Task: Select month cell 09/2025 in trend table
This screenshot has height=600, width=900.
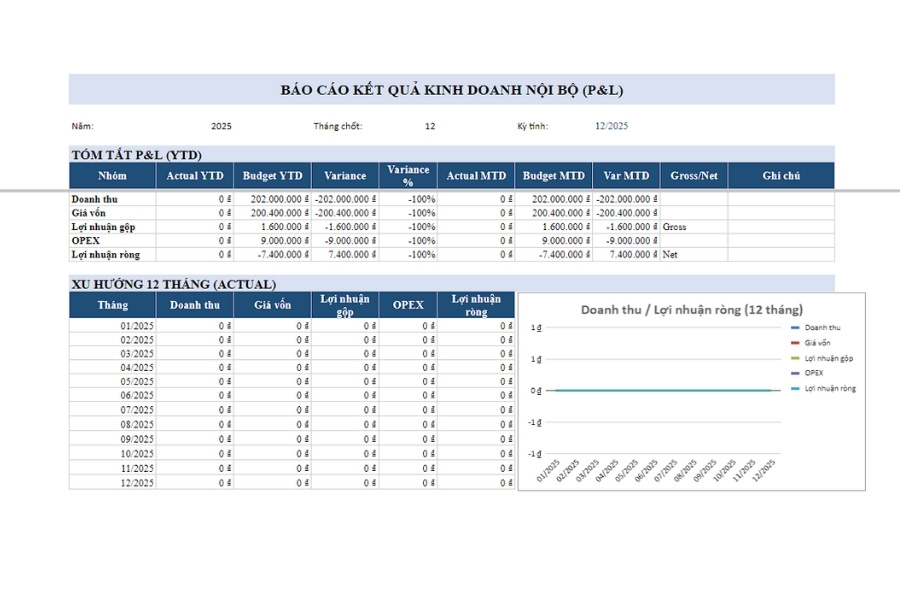Action: (112, 439)
